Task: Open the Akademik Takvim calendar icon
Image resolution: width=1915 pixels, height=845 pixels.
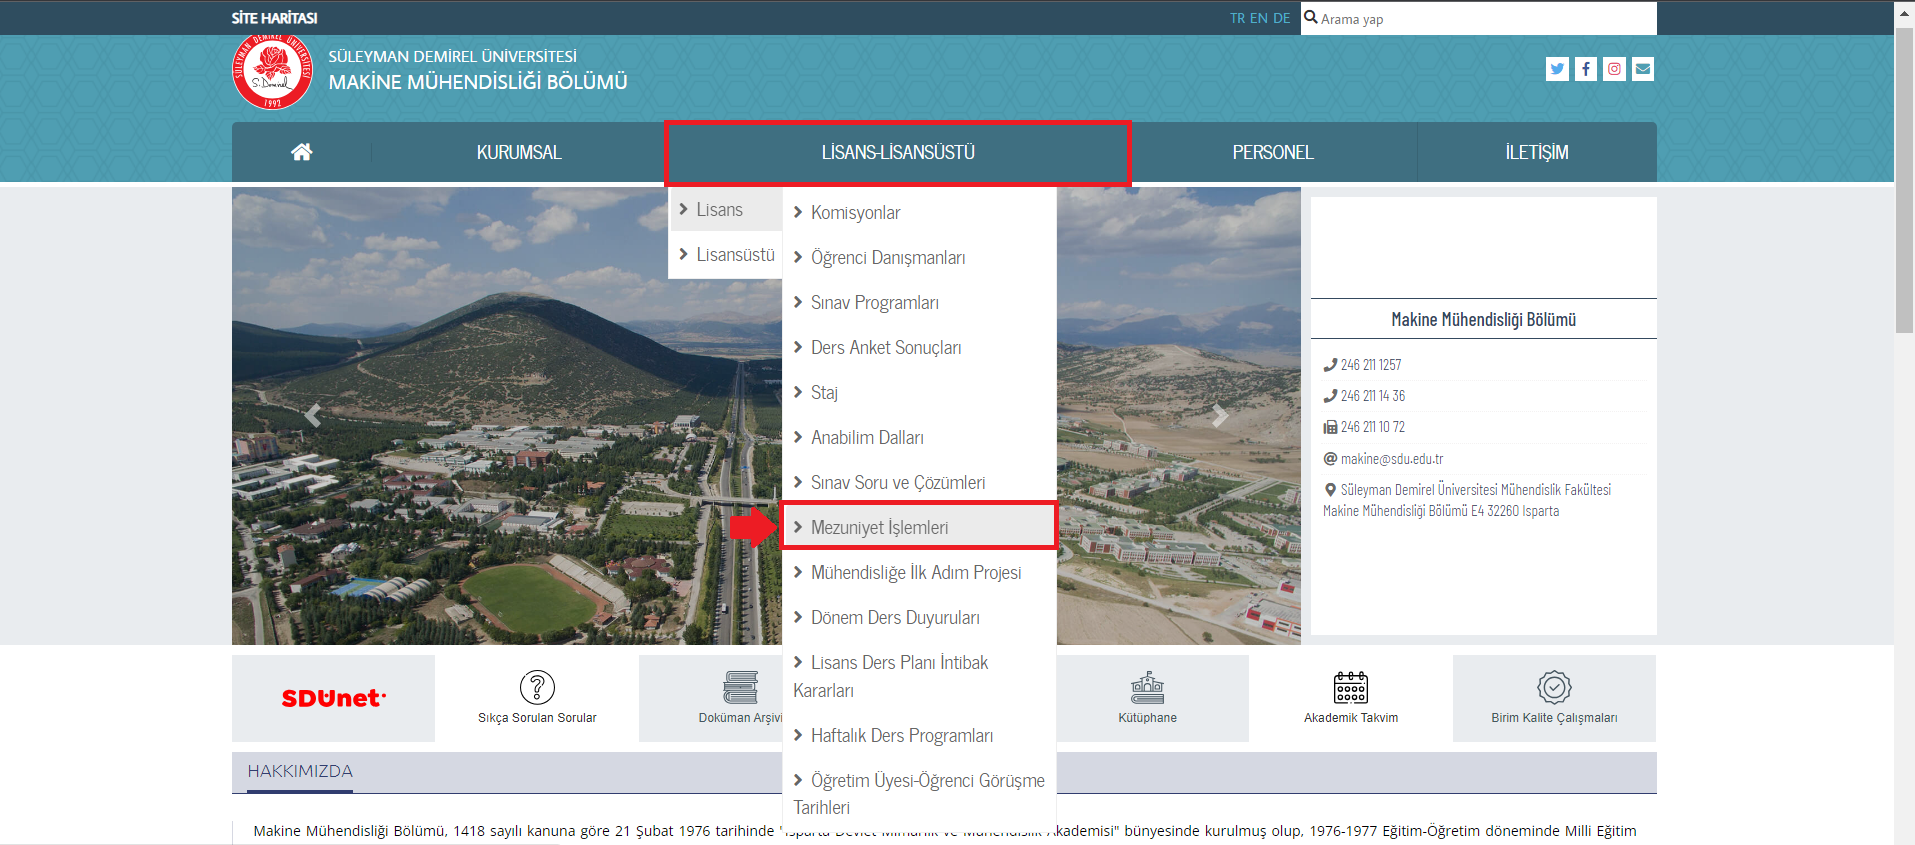Action: (1350, 688)
